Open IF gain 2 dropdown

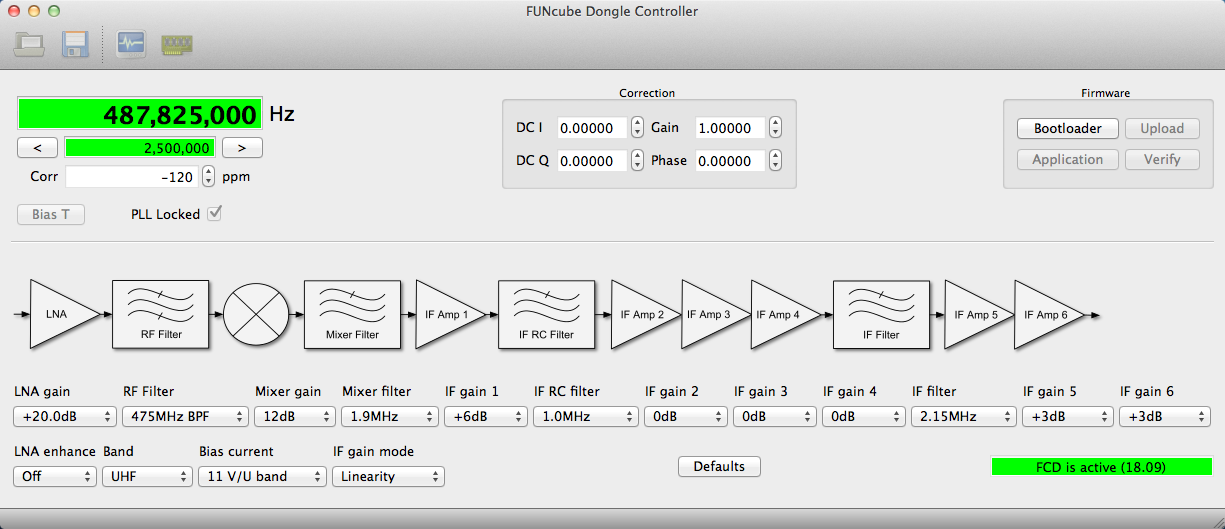(x=686, y=417)
